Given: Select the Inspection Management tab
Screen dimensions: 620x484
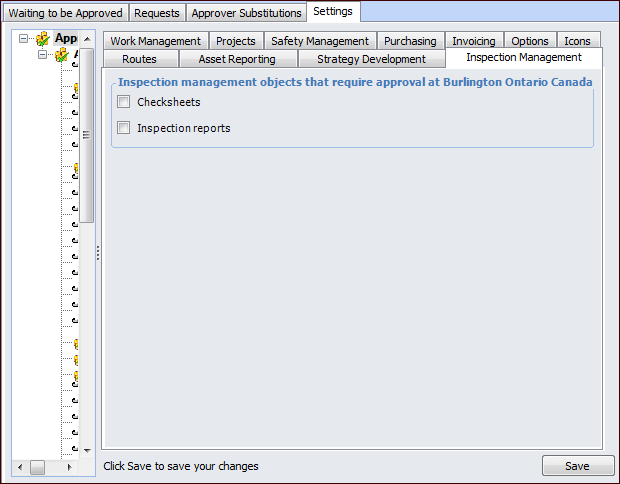Looking at the screenshot, I should [524, 57].
